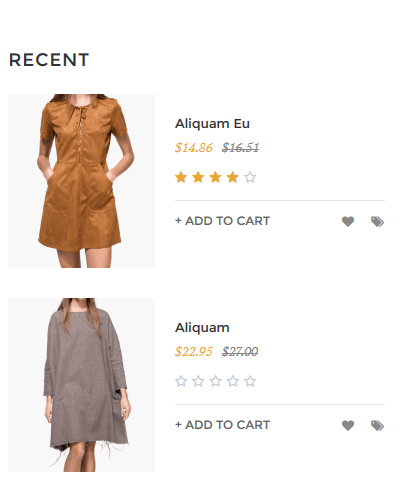Image resolution: width=407 pixels, height=493 pixels.
Task: Click the RECENT section heading
Action: pyautogui.click(x=49, y=60)
